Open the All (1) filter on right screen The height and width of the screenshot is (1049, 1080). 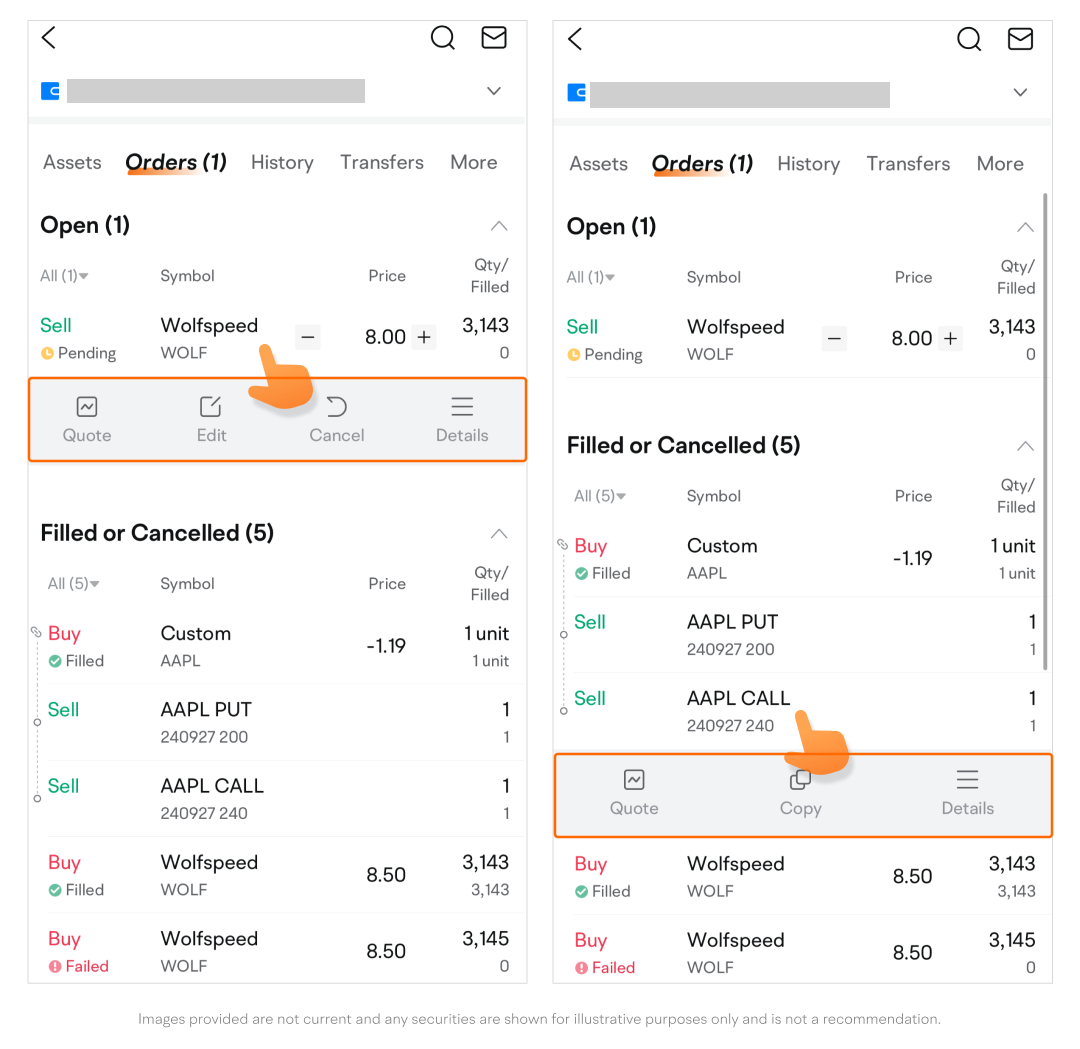click(591, 277)
